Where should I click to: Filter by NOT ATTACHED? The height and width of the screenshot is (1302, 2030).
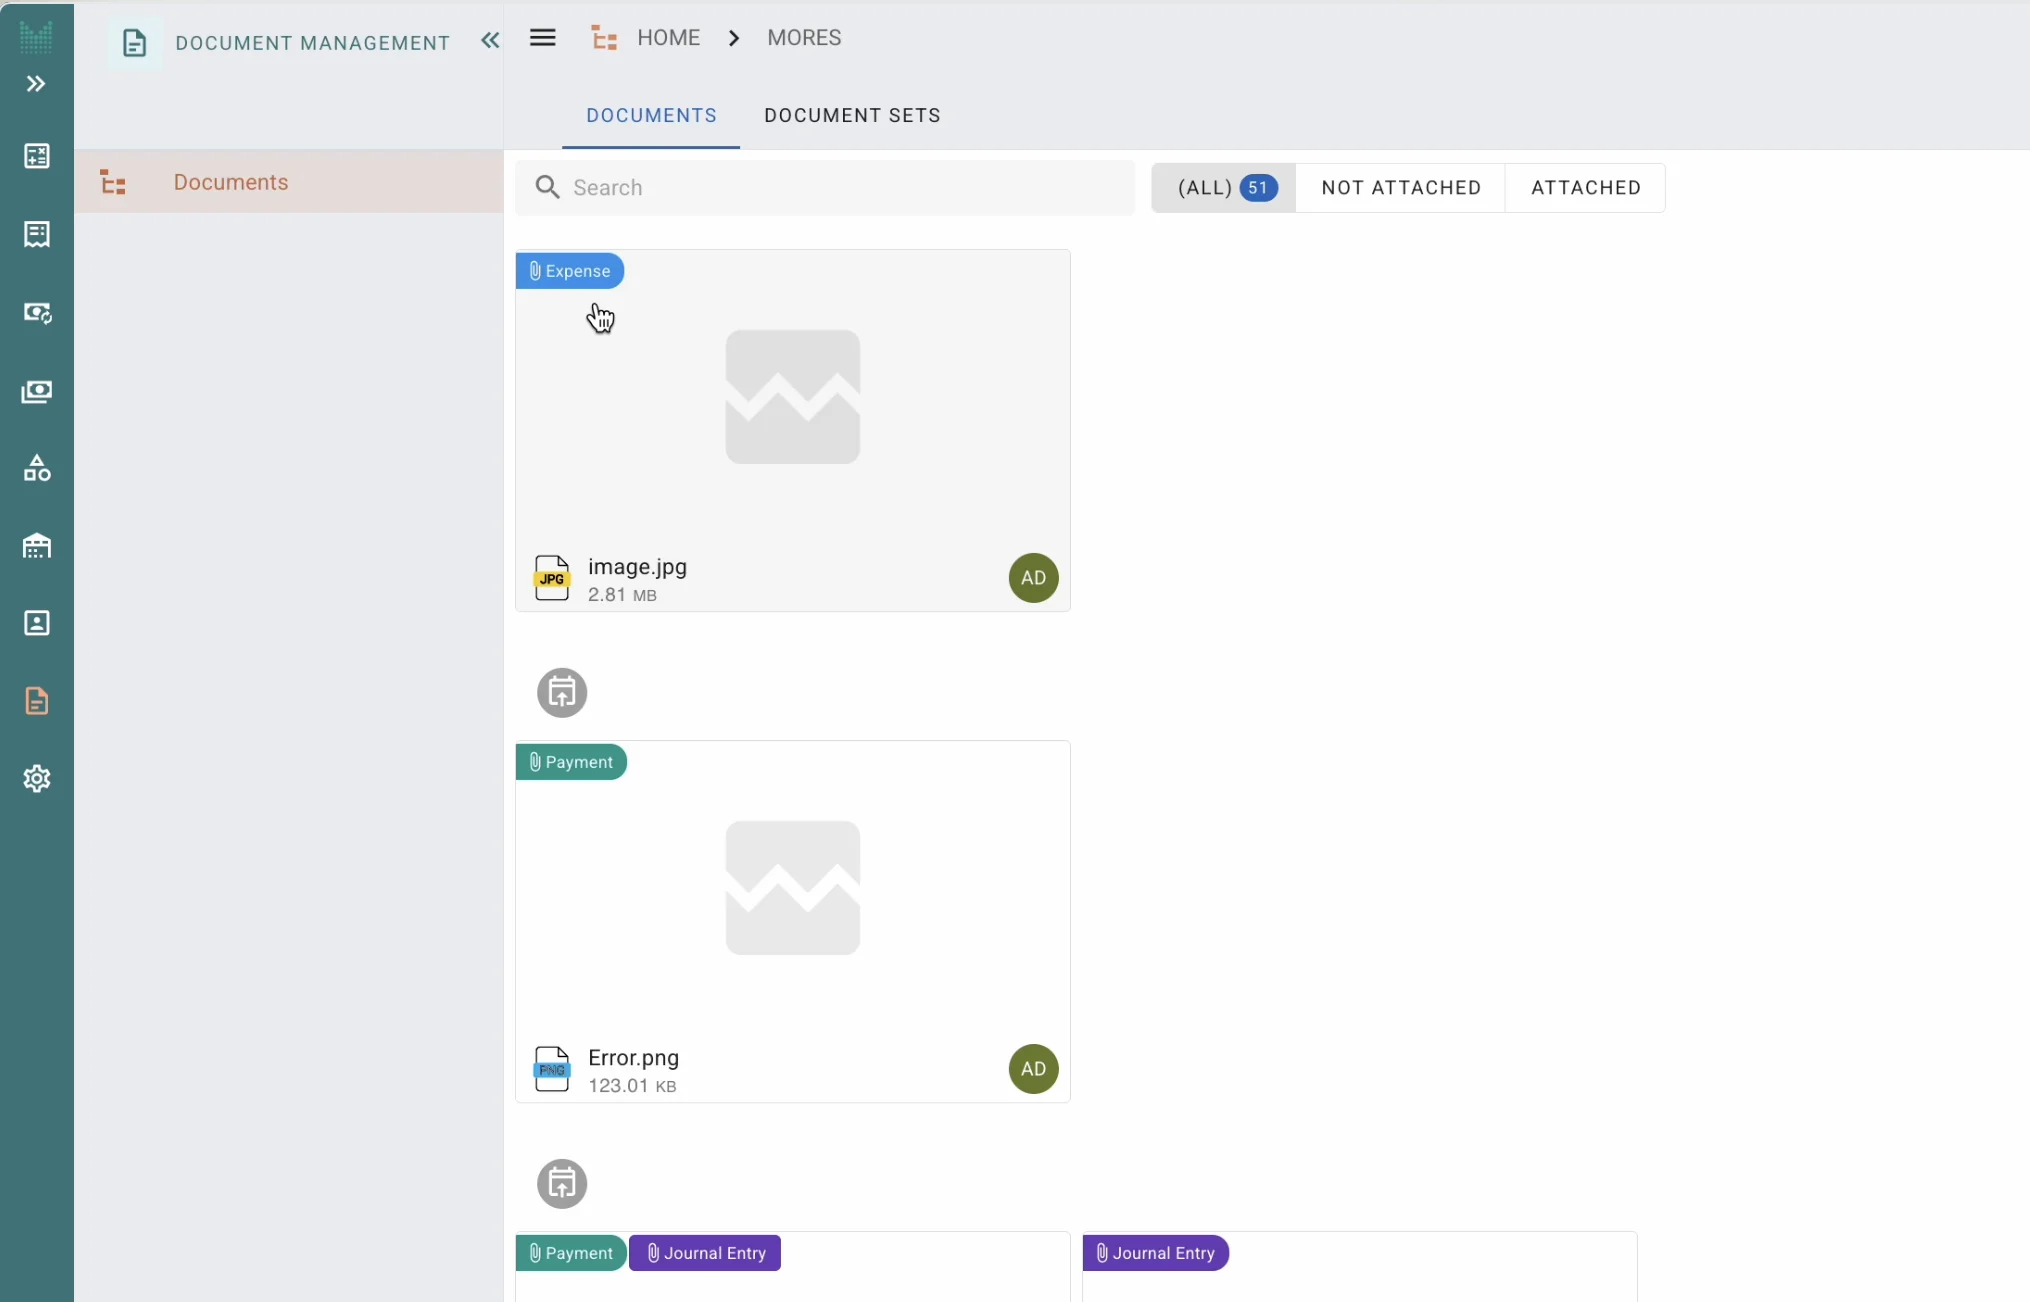pyautogui.click(x=1401, y=188)
